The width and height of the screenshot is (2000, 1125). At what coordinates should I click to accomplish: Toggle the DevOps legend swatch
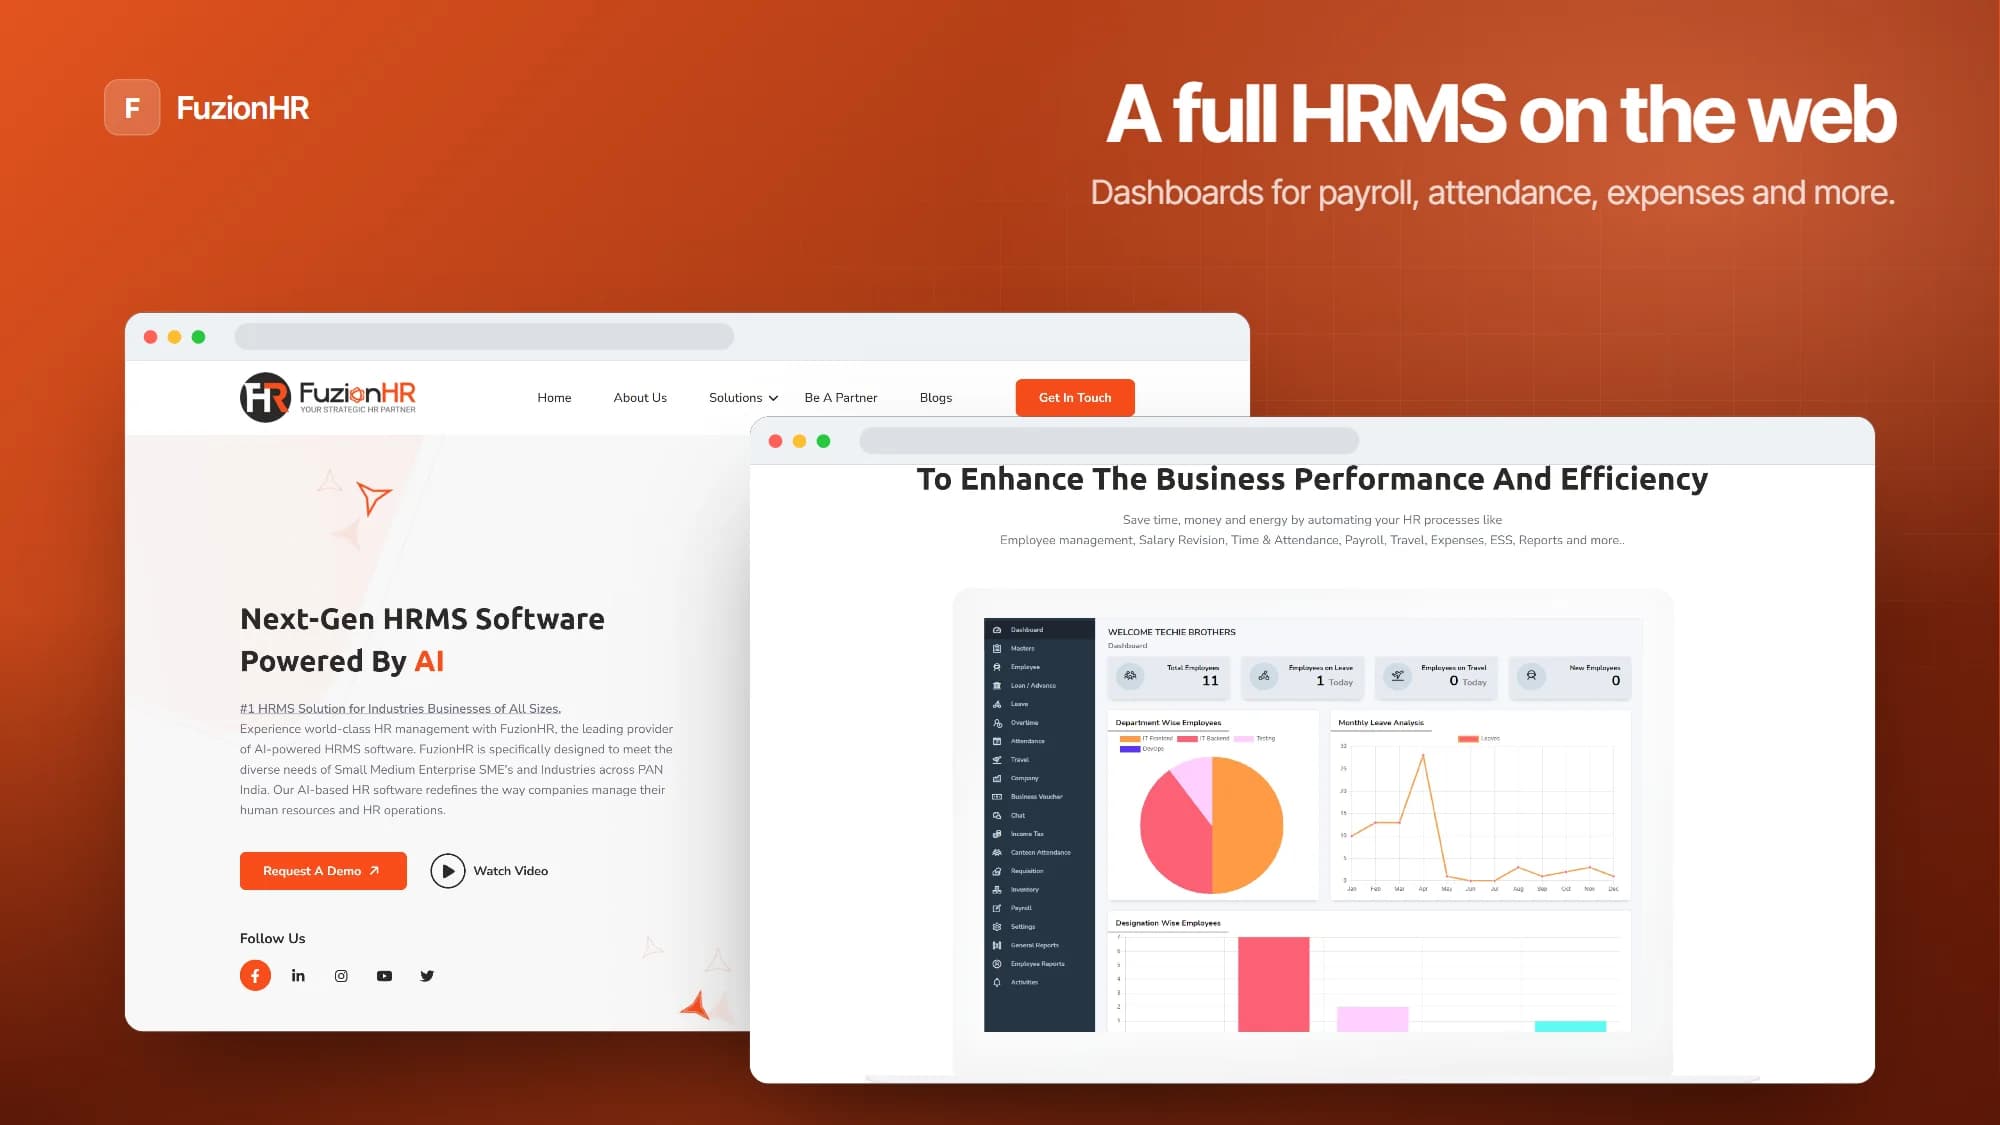click(x=1130, y=749)
